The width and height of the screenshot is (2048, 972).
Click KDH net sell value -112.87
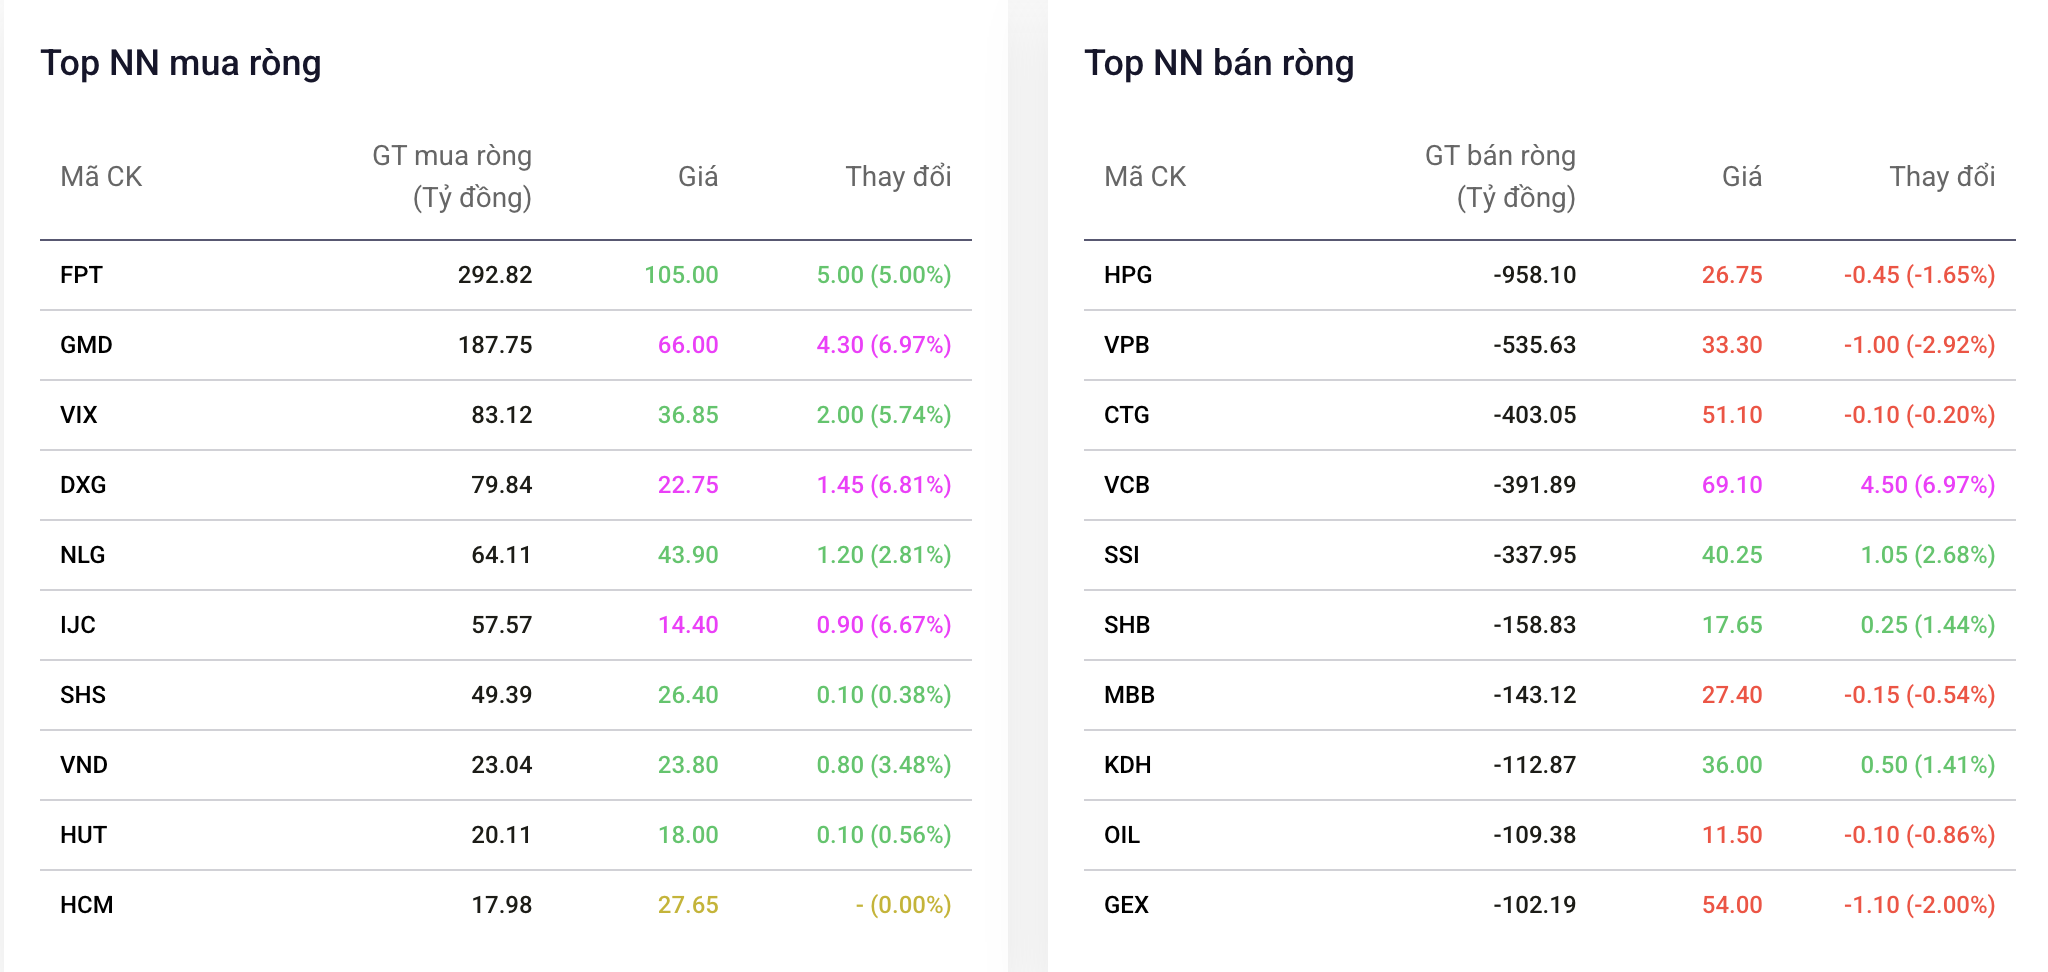pos(1535,765)
